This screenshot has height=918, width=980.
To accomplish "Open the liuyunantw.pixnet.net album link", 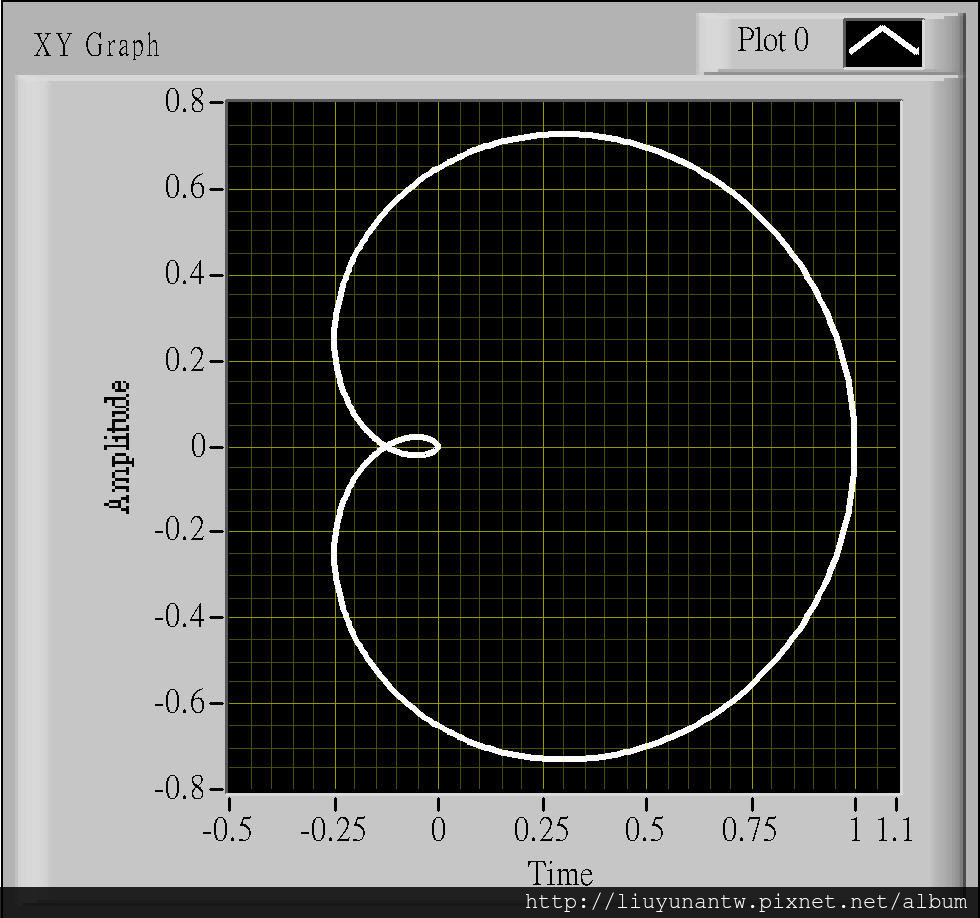I will click(x=746, y=902).
